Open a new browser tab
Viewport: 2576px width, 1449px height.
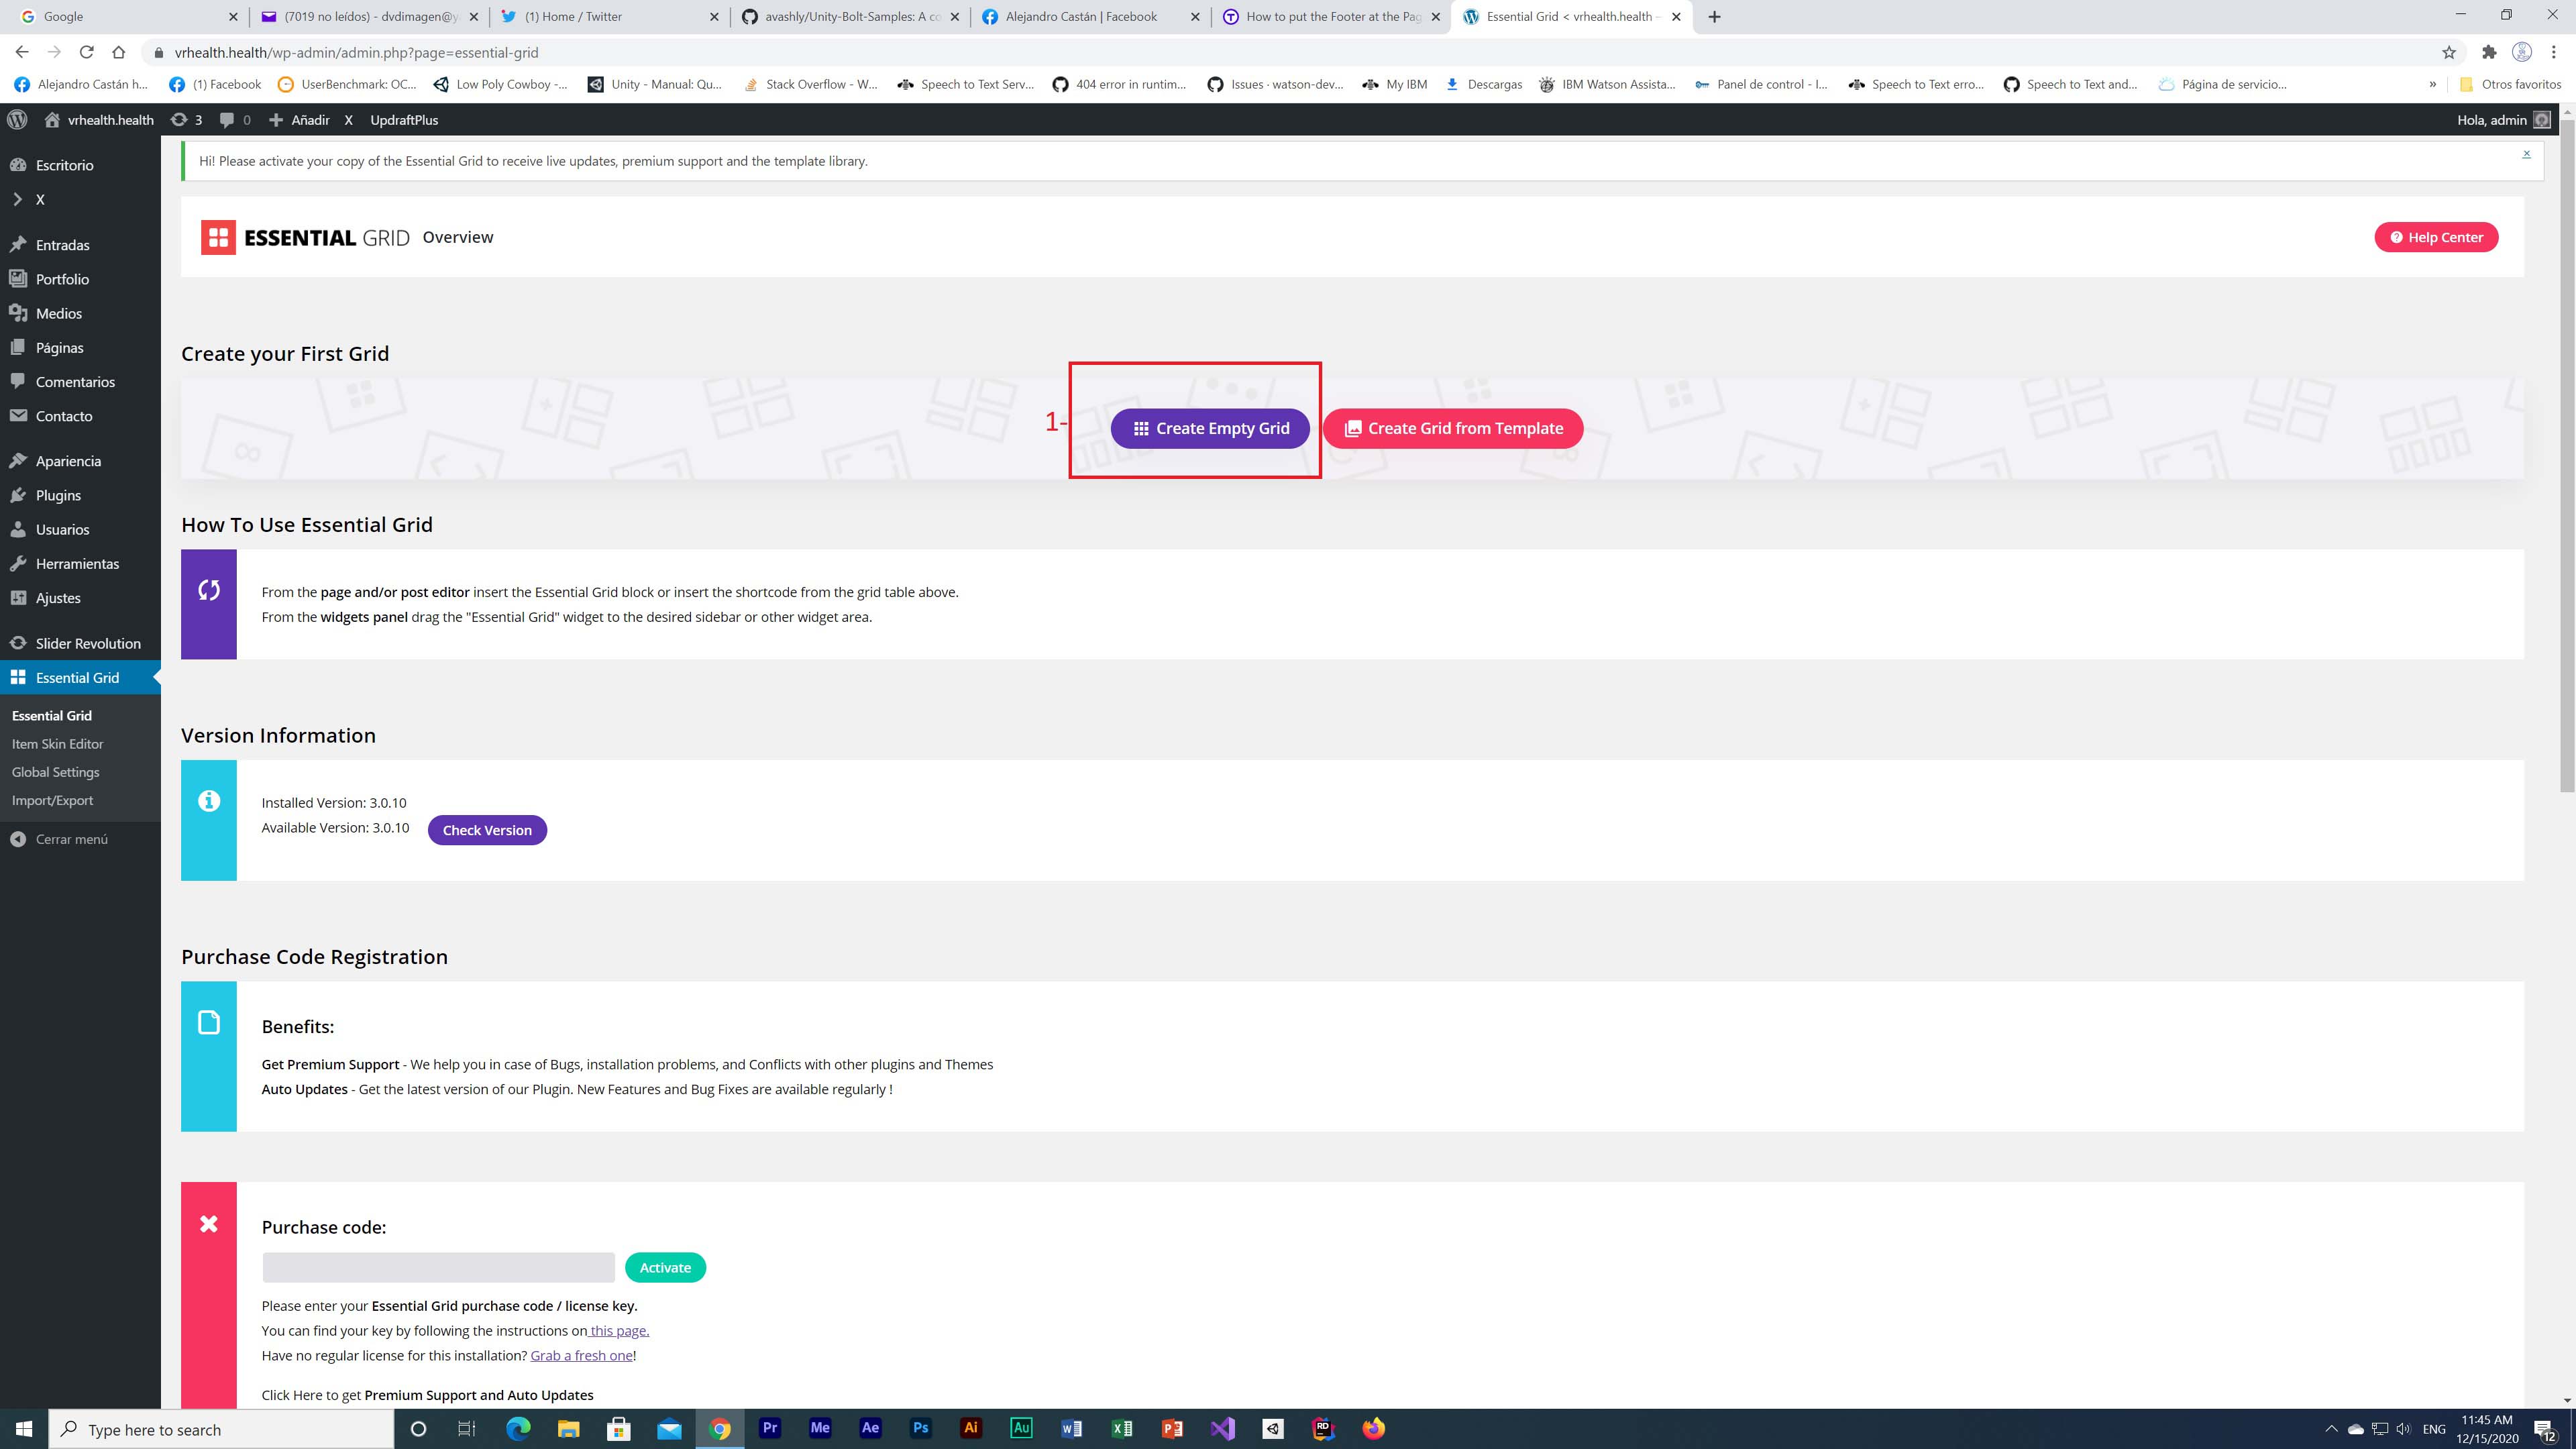coord(1714,17)
